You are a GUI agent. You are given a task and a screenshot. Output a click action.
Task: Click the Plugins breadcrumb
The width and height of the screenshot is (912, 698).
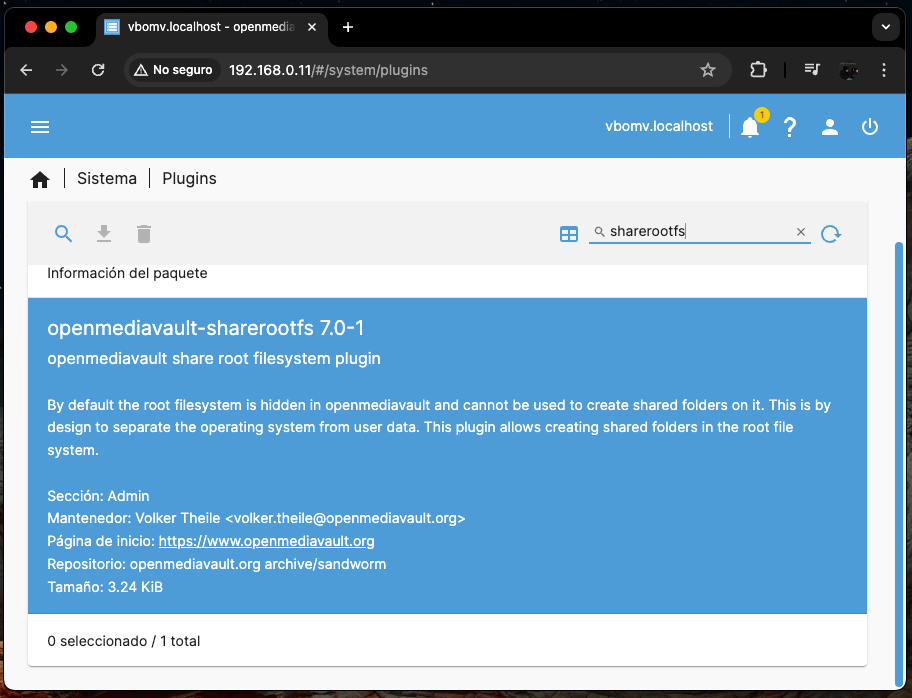[x=189, y=179]
